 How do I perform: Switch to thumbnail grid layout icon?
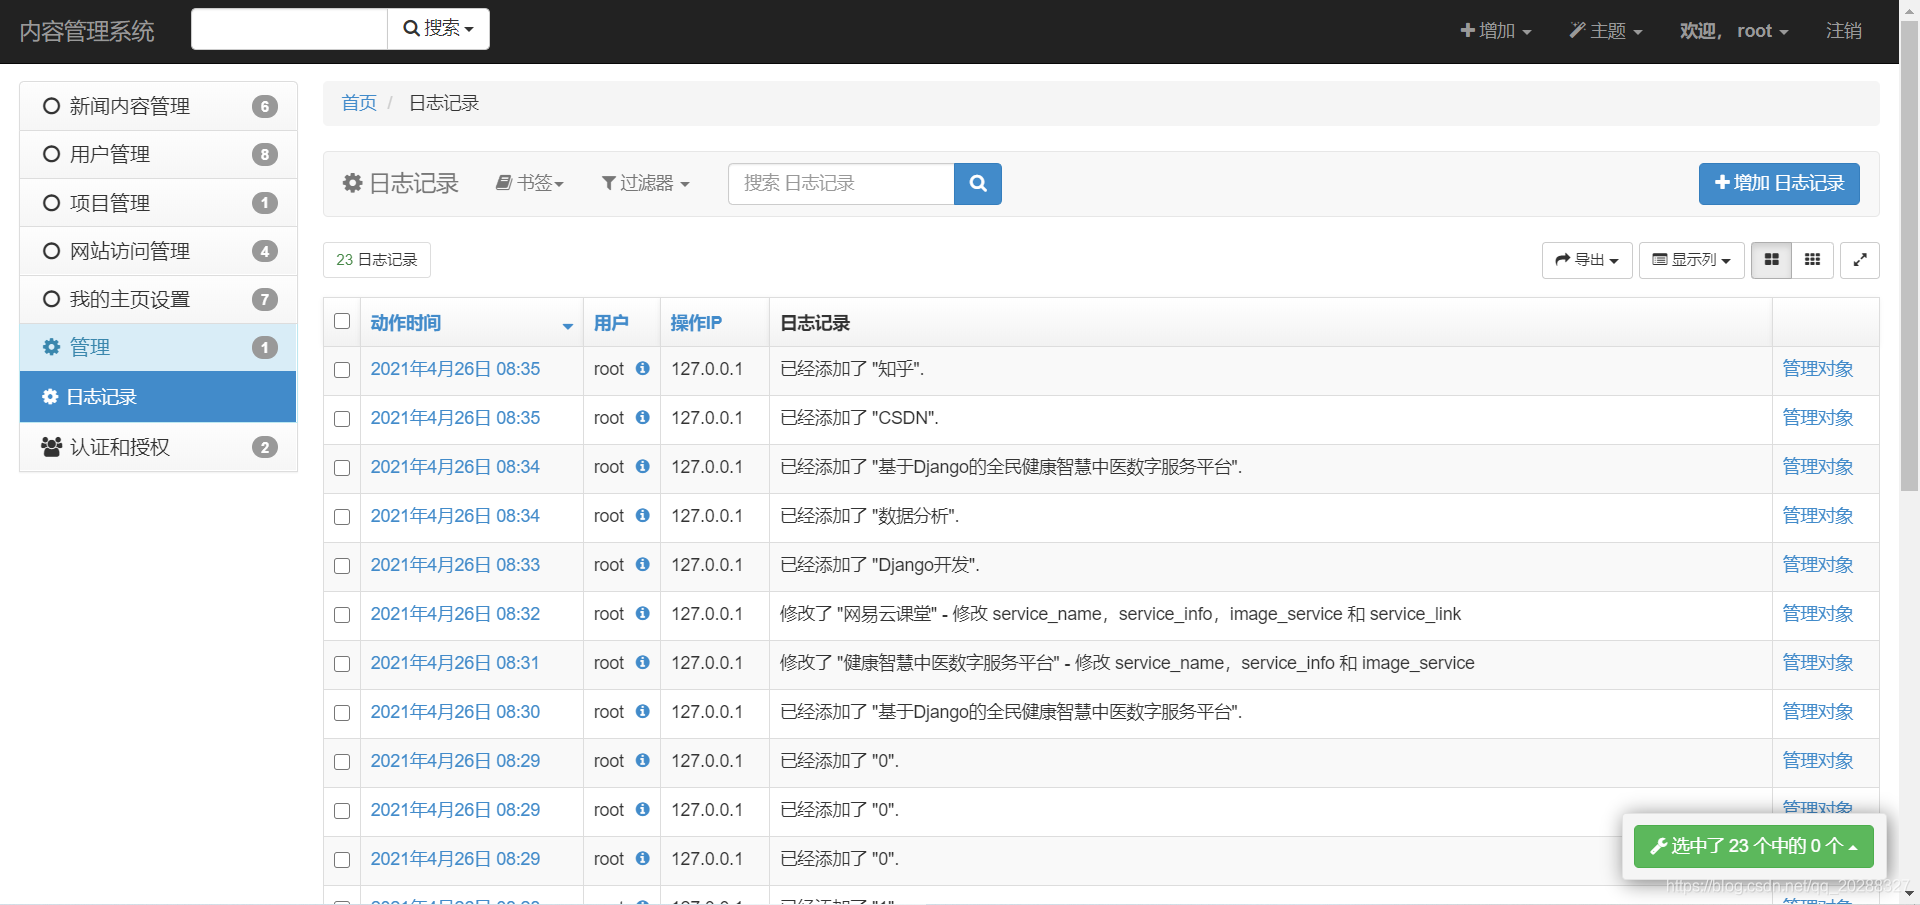[x=1772, y=260]
